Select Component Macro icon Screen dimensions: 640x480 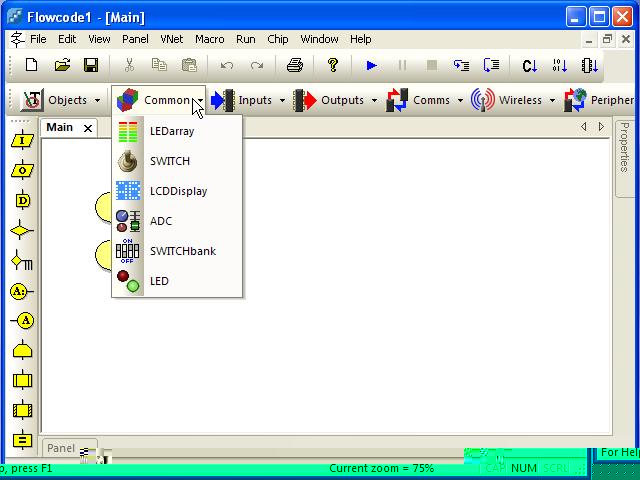click(22, 410)
